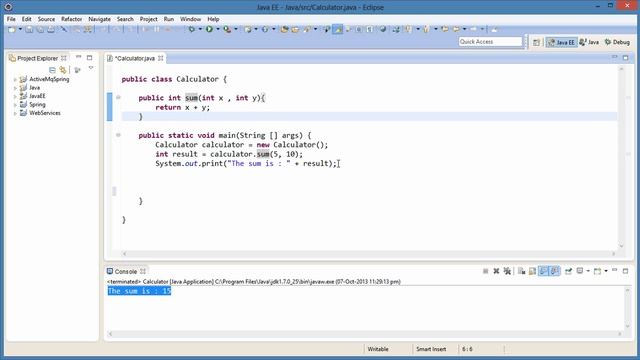The height and width of the screenshot is (360, 640).
Task: Select the ActiveMqSpring project in the tree
Action: [x=49, y=79]
